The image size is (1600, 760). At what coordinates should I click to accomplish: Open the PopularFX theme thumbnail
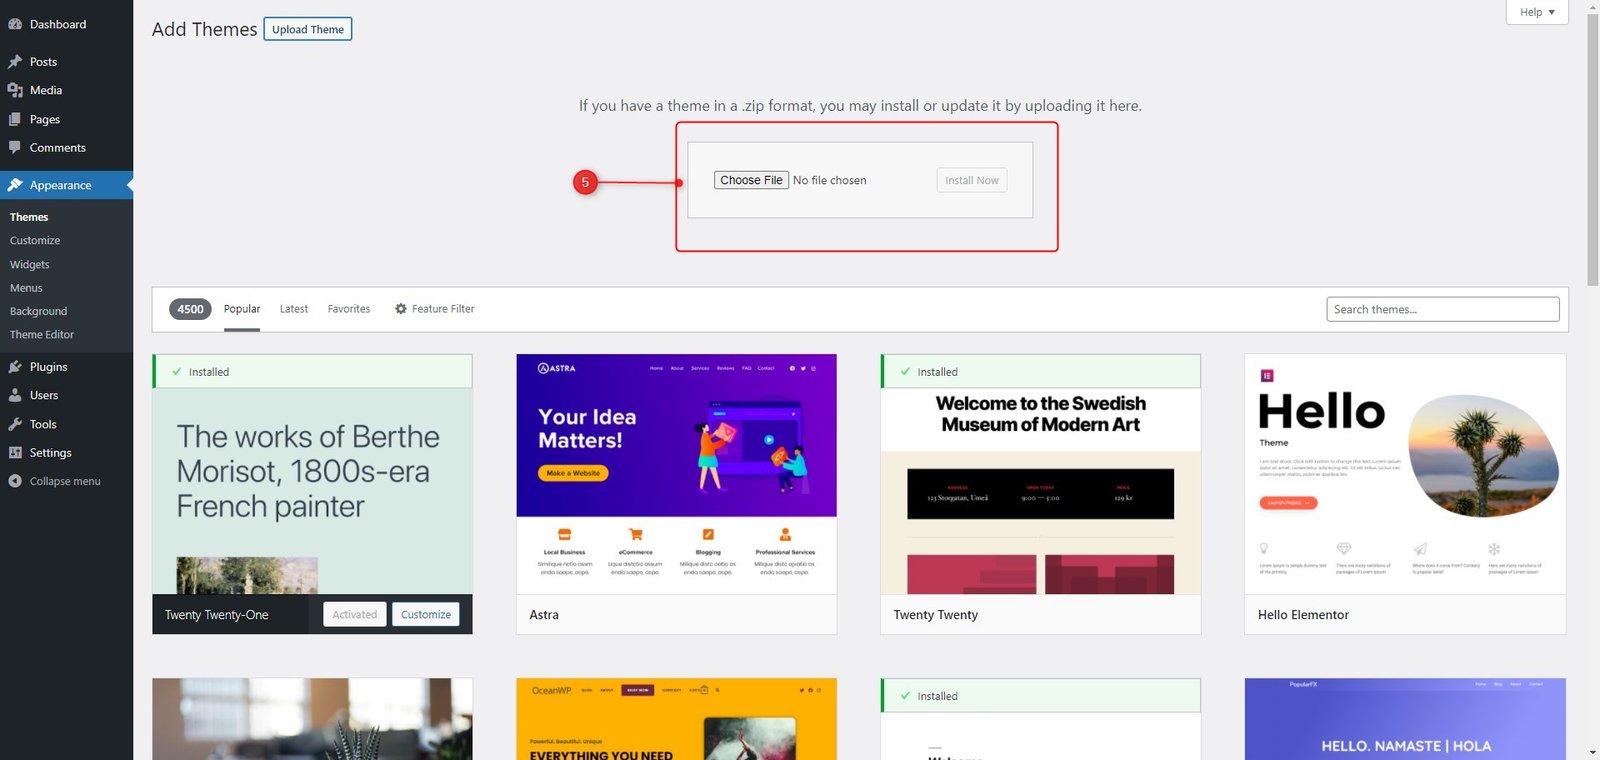click(1405, 719)
